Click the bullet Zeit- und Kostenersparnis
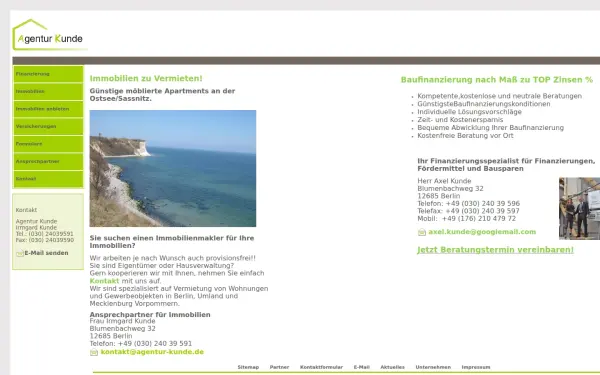The image size is (600, 375). tap(460, 120)
